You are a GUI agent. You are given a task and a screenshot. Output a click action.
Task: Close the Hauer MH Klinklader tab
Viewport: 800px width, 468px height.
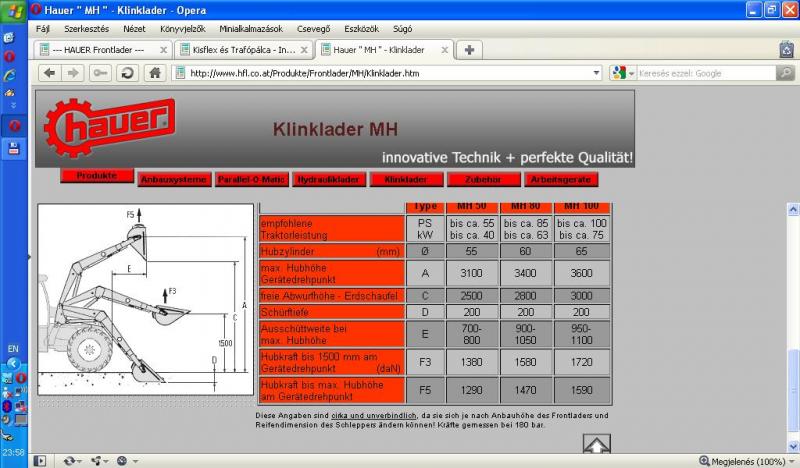pos(444,50)
